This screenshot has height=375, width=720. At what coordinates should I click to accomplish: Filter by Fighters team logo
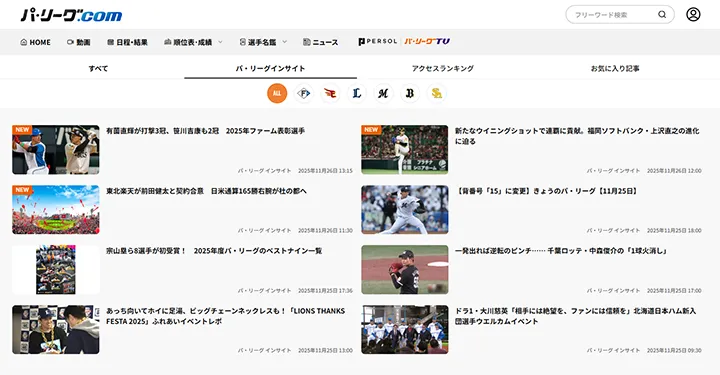click(x=304, y=93)
